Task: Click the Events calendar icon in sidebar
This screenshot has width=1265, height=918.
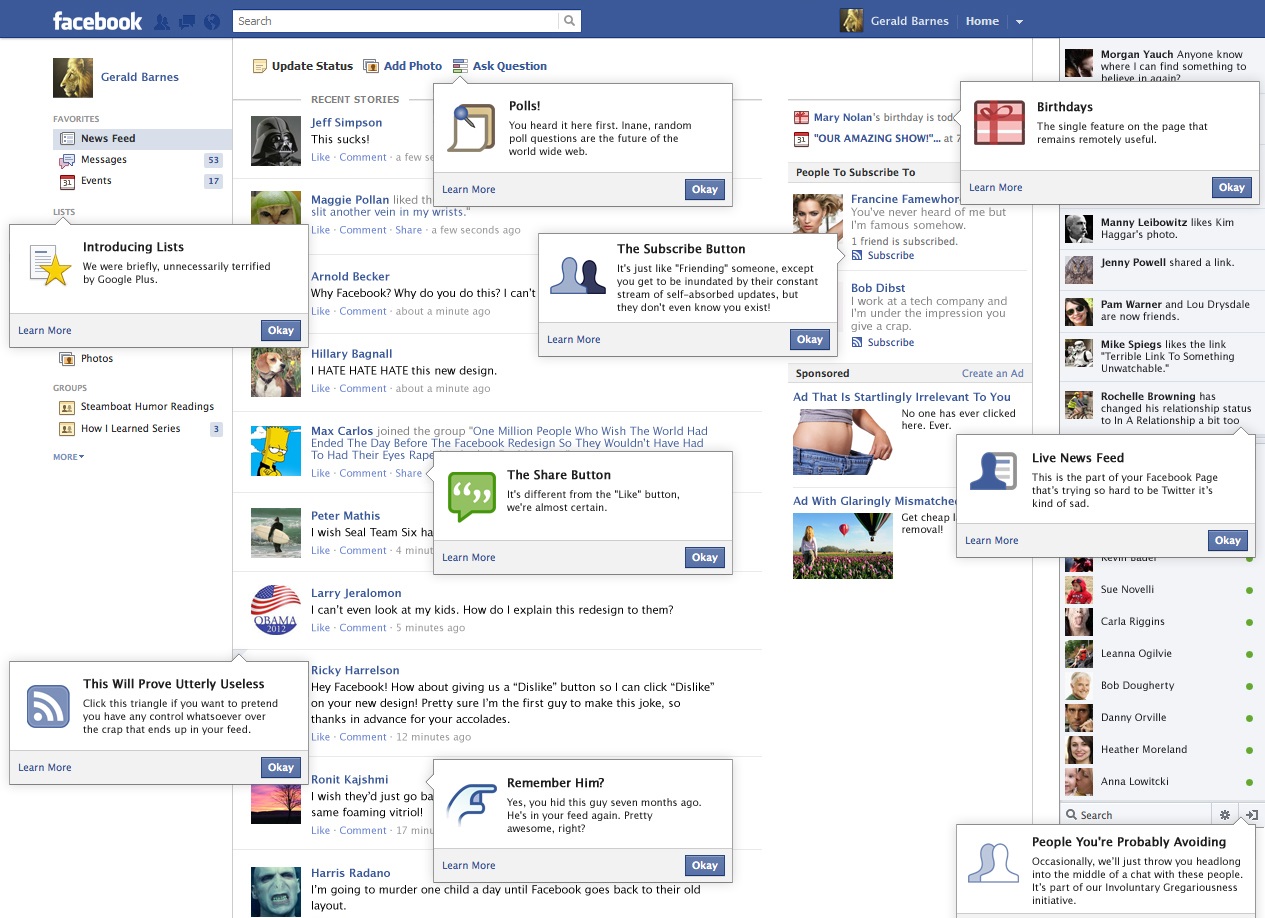Action: [x=67, y=181]
